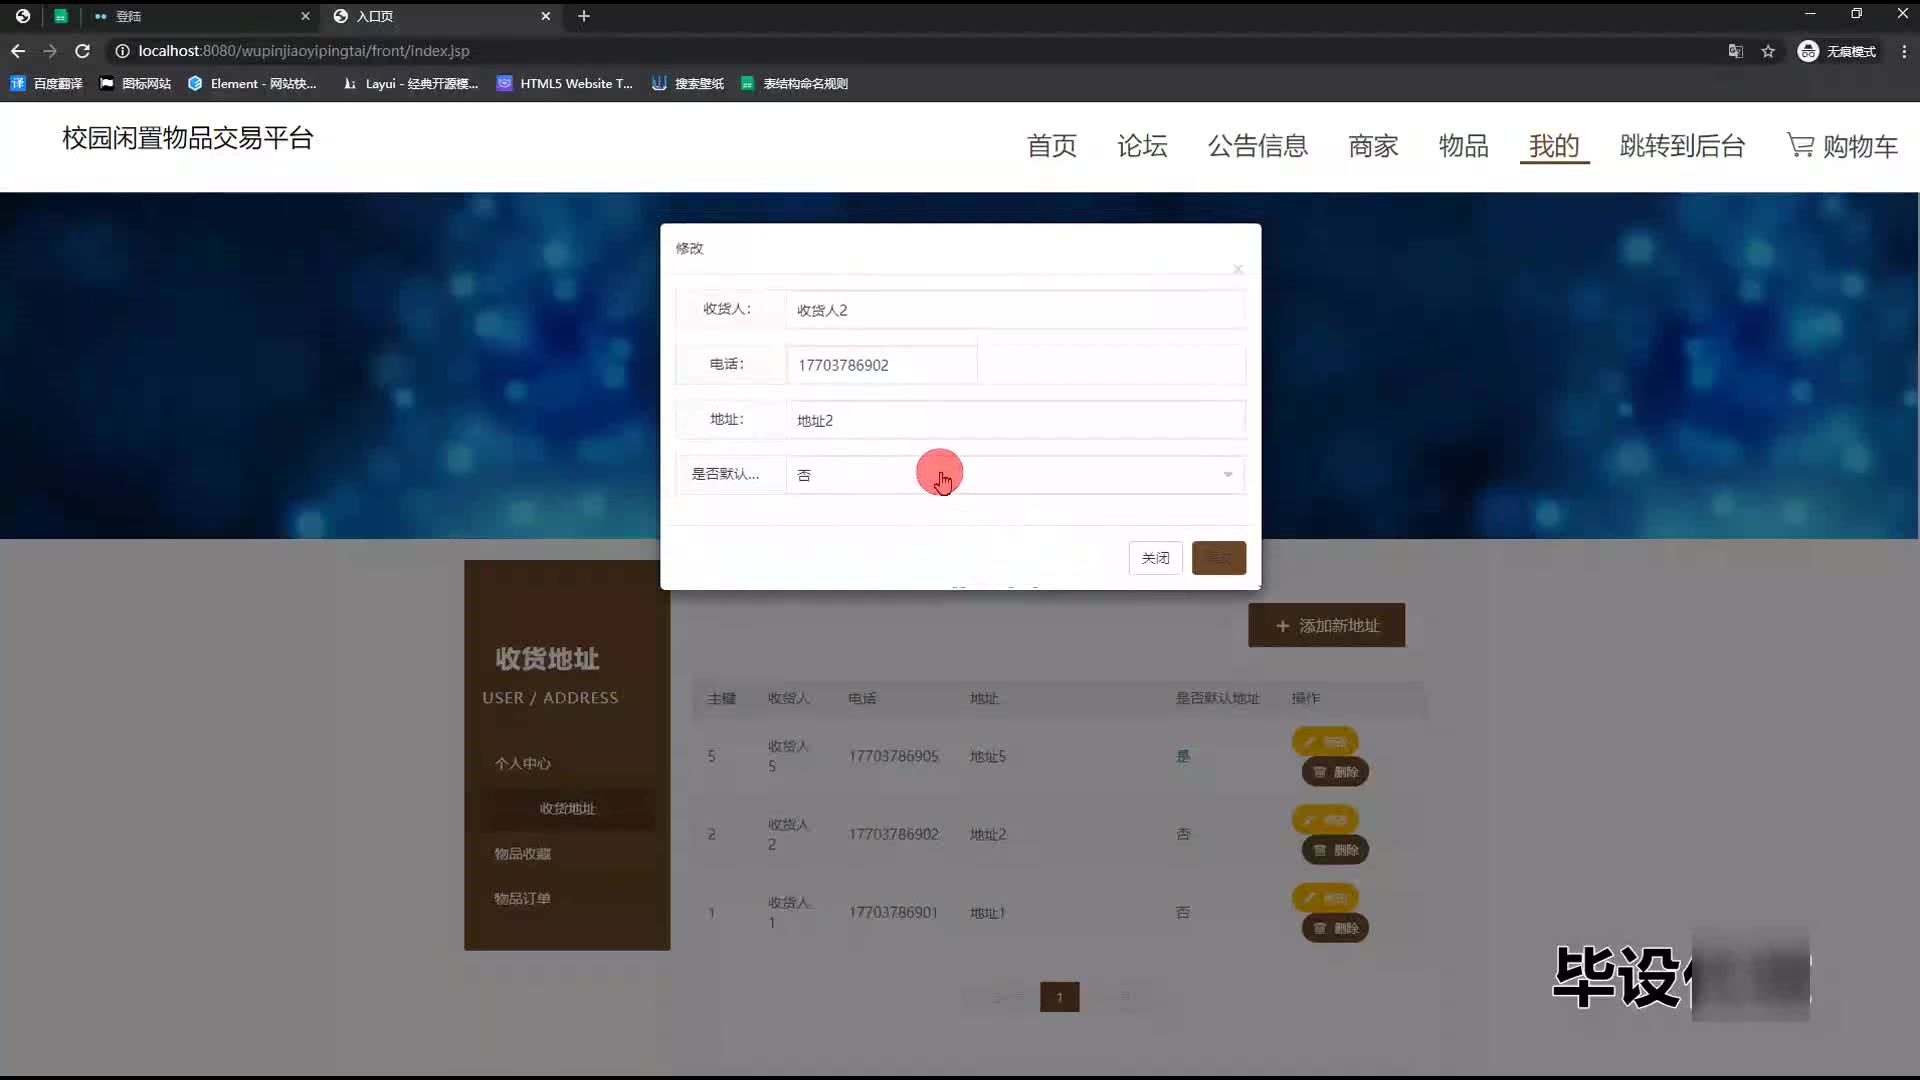
Task: Go to the 论坛 nav item
Action: (x=1142, y=146)
